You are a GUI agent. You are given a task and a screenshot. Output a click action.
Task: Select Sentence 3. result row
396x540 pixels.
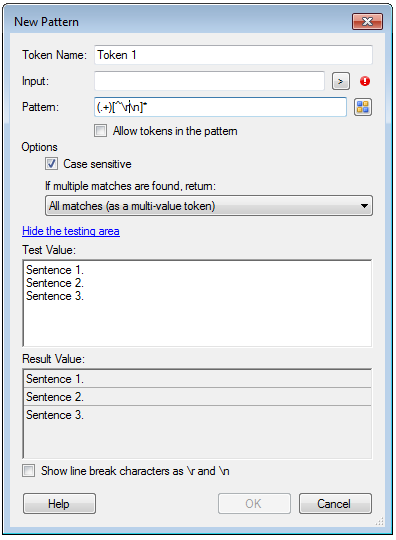pyautogui.click(x=197, y=415)
